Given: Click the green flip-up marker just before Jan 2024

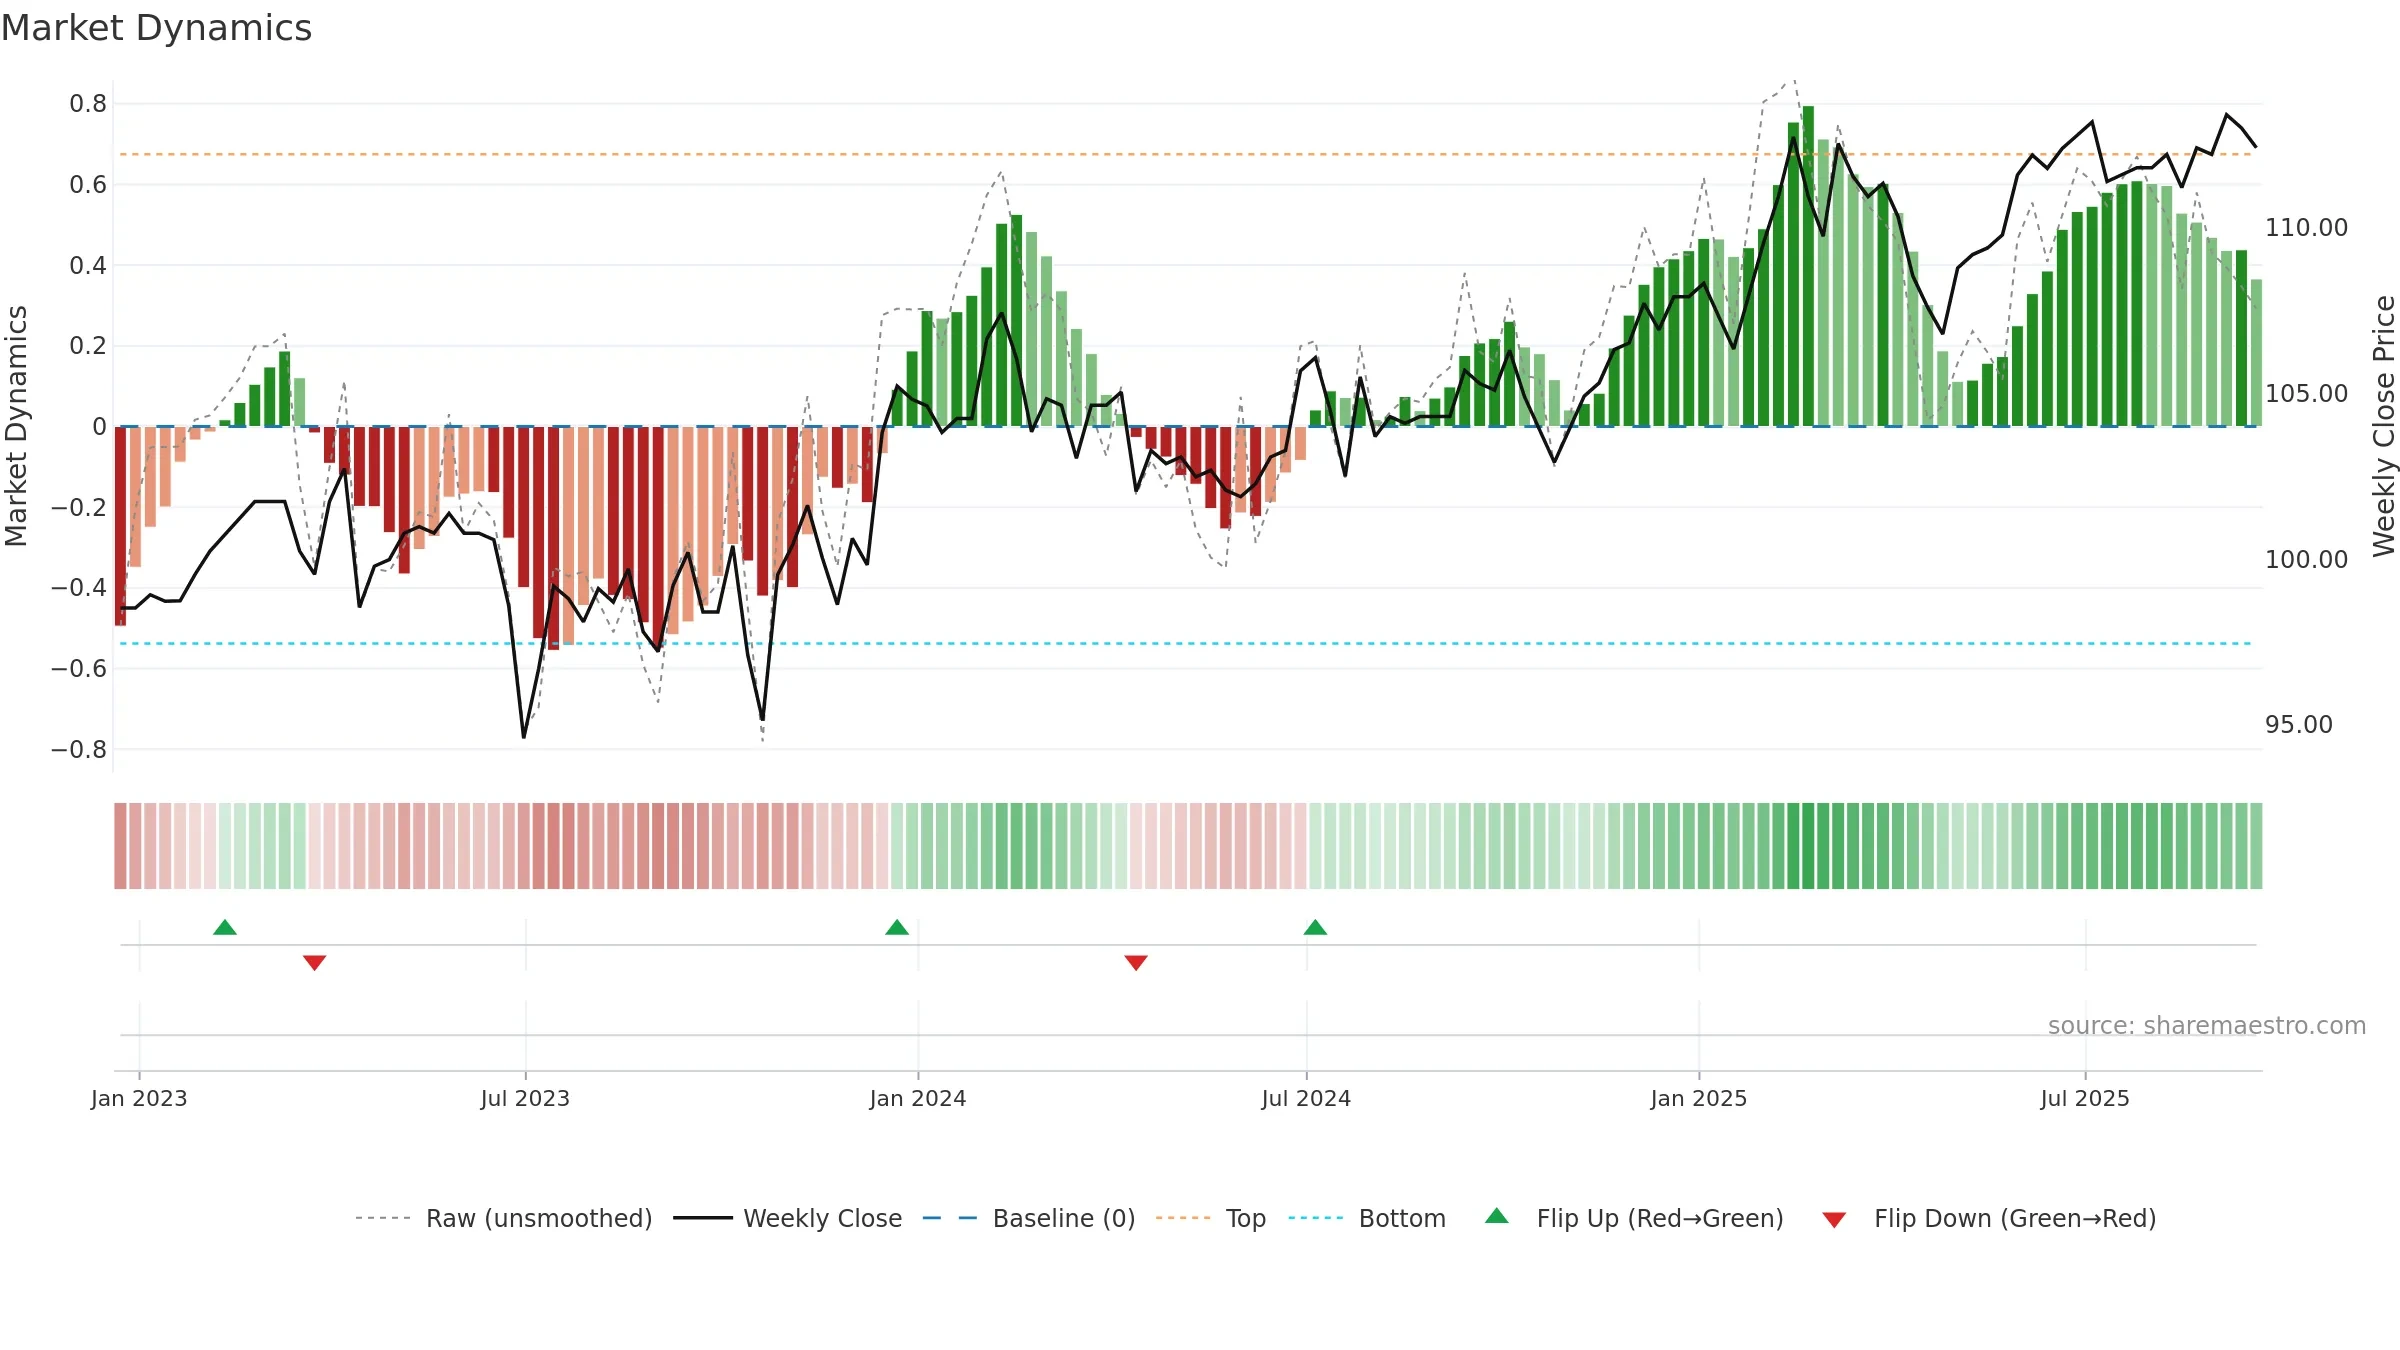Looking at the screenshot, I should (897, 927).
